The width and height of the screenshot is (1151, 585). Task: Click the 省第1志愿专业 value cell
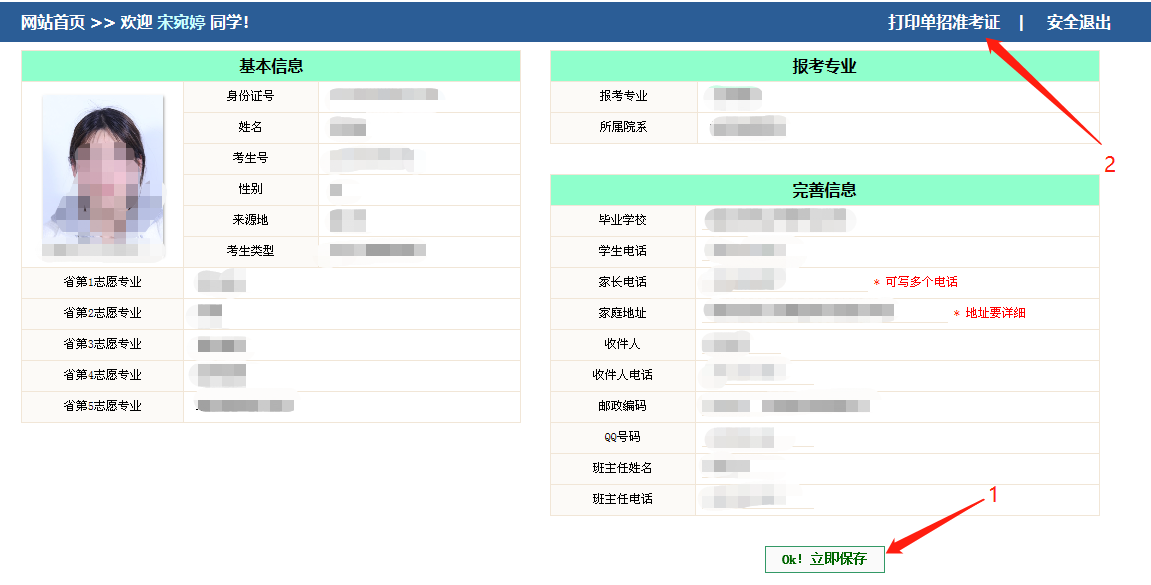point(350,282)
